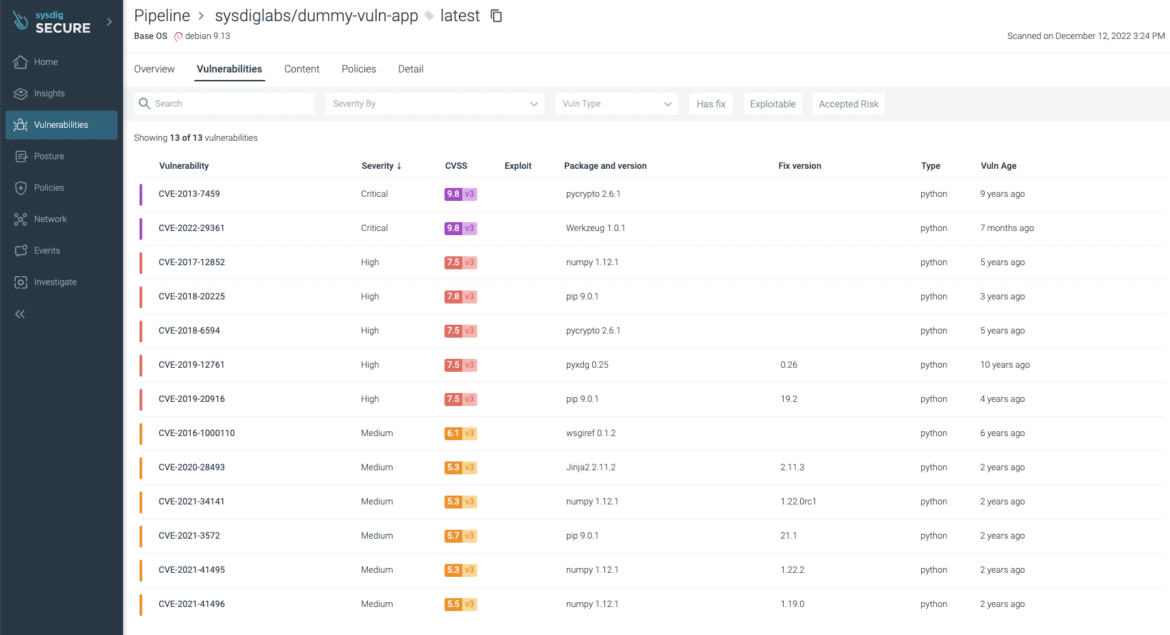Open CVE-2013-7459 vulnerability row
Screen dimensions: 1170x635
651,194
